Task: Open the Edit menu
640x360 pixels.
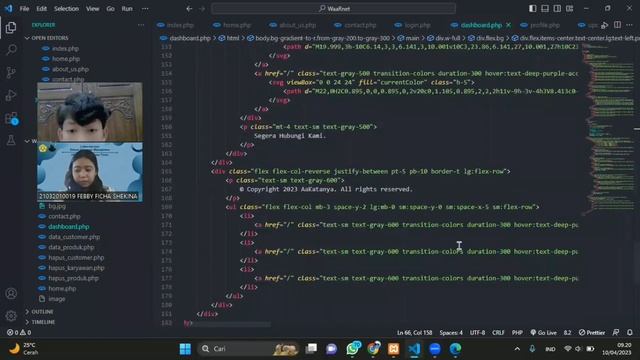Action: (41, 8)
